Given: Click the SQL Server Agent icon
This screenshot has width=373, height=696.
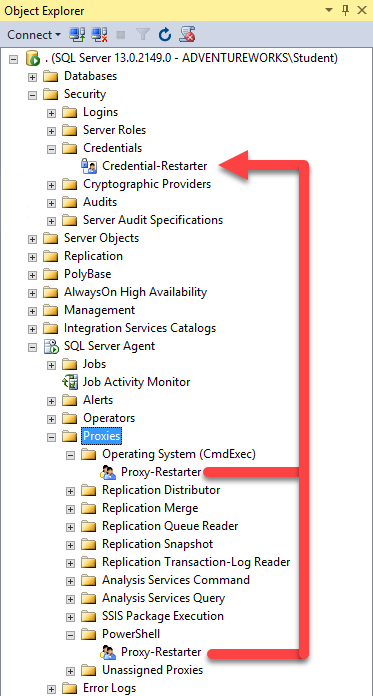Looking at the screenshot, I should click(x=51, y=346).
